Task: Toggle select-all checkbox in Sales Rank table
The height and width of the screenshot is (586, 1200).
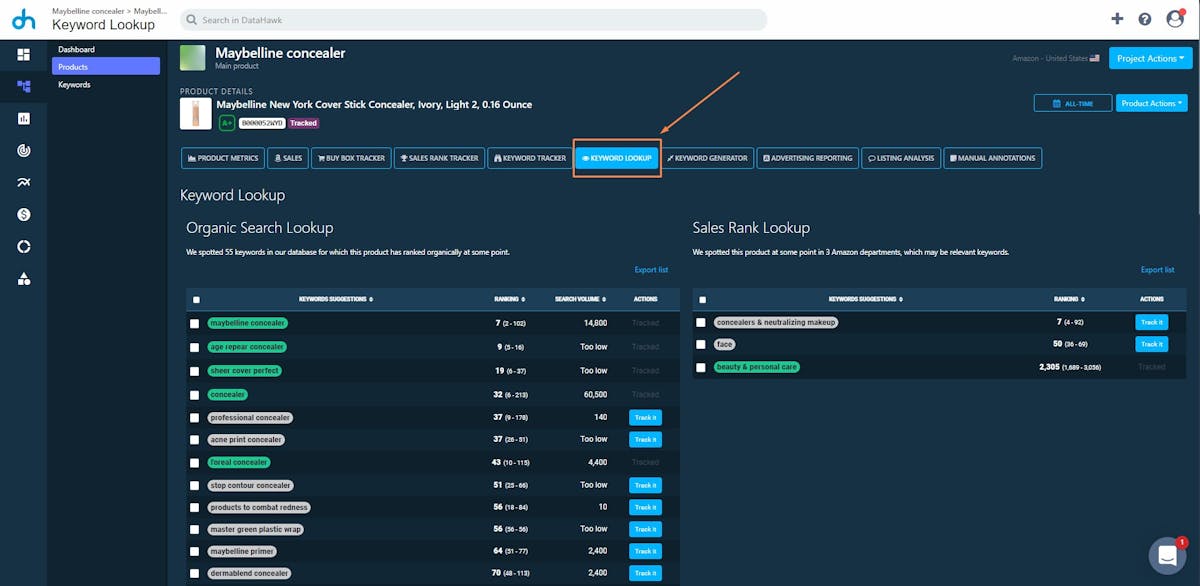Action: pyautogui.click(x=702, y=299)
